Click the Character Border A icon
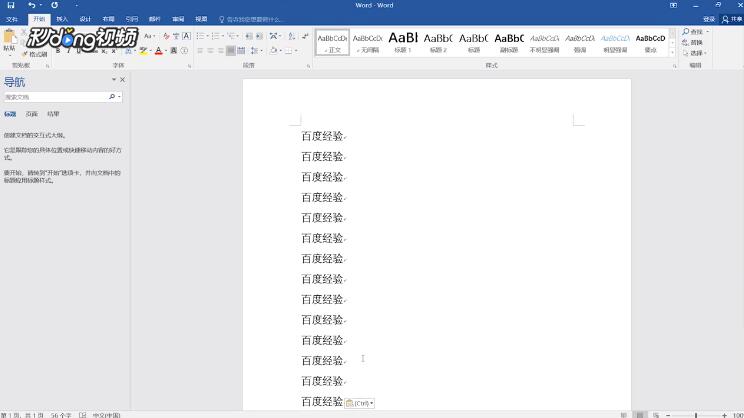 (186, 36)
